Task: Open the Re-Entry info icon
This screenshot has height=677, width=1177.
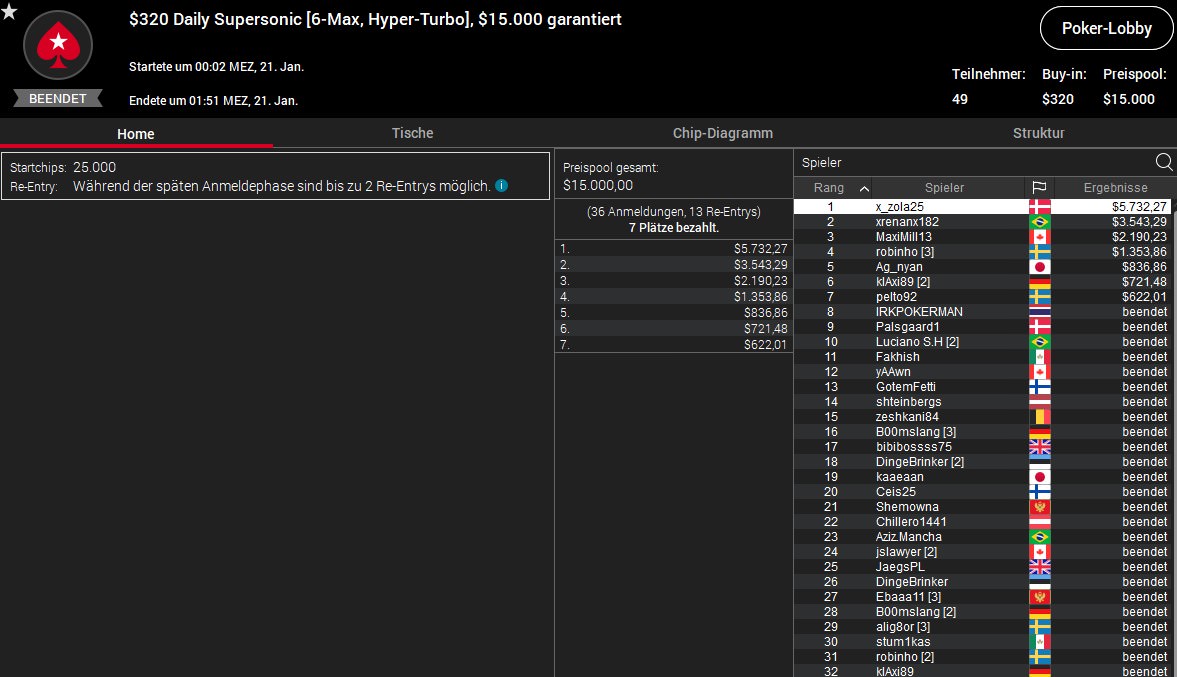Action: coord(501,186)
